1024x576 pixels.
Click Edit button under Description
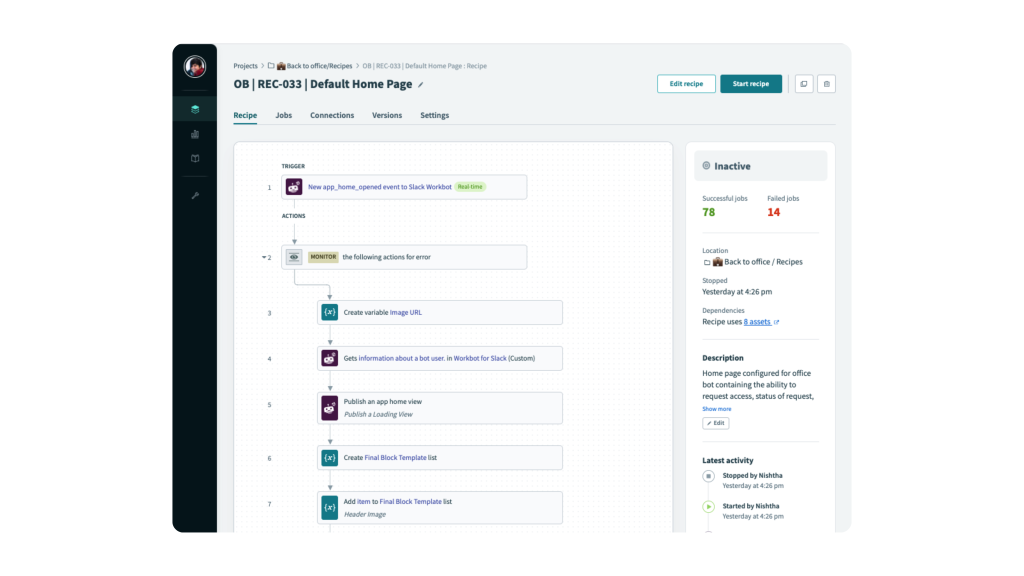pyautogui.click(x=715, y=423)
